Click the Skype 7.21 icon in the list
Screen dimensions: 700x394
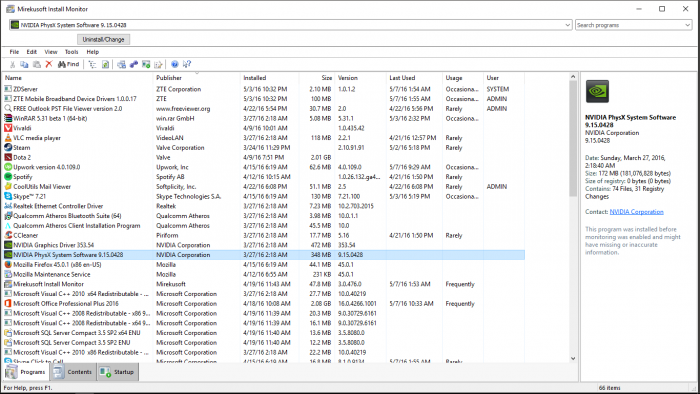pos(8,196)
